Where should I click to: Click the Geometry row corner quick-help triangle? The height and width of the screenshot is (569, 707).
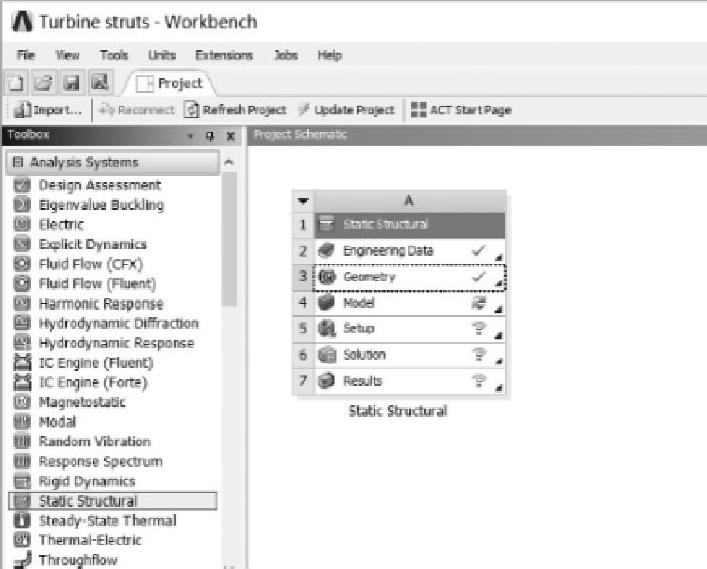tap(499, 283)
